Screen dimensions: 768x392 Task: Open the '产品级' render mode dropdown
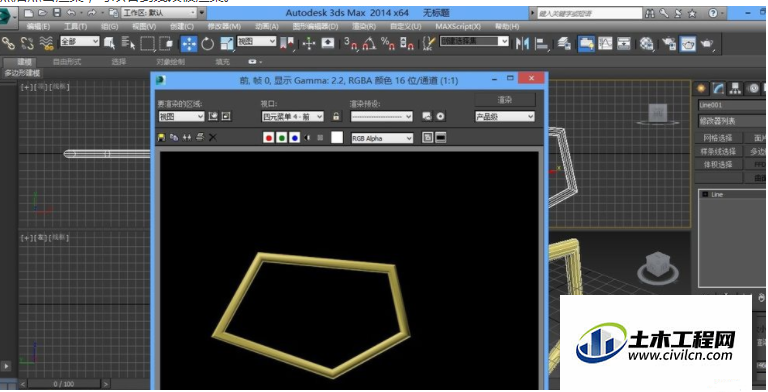[505, 117]
